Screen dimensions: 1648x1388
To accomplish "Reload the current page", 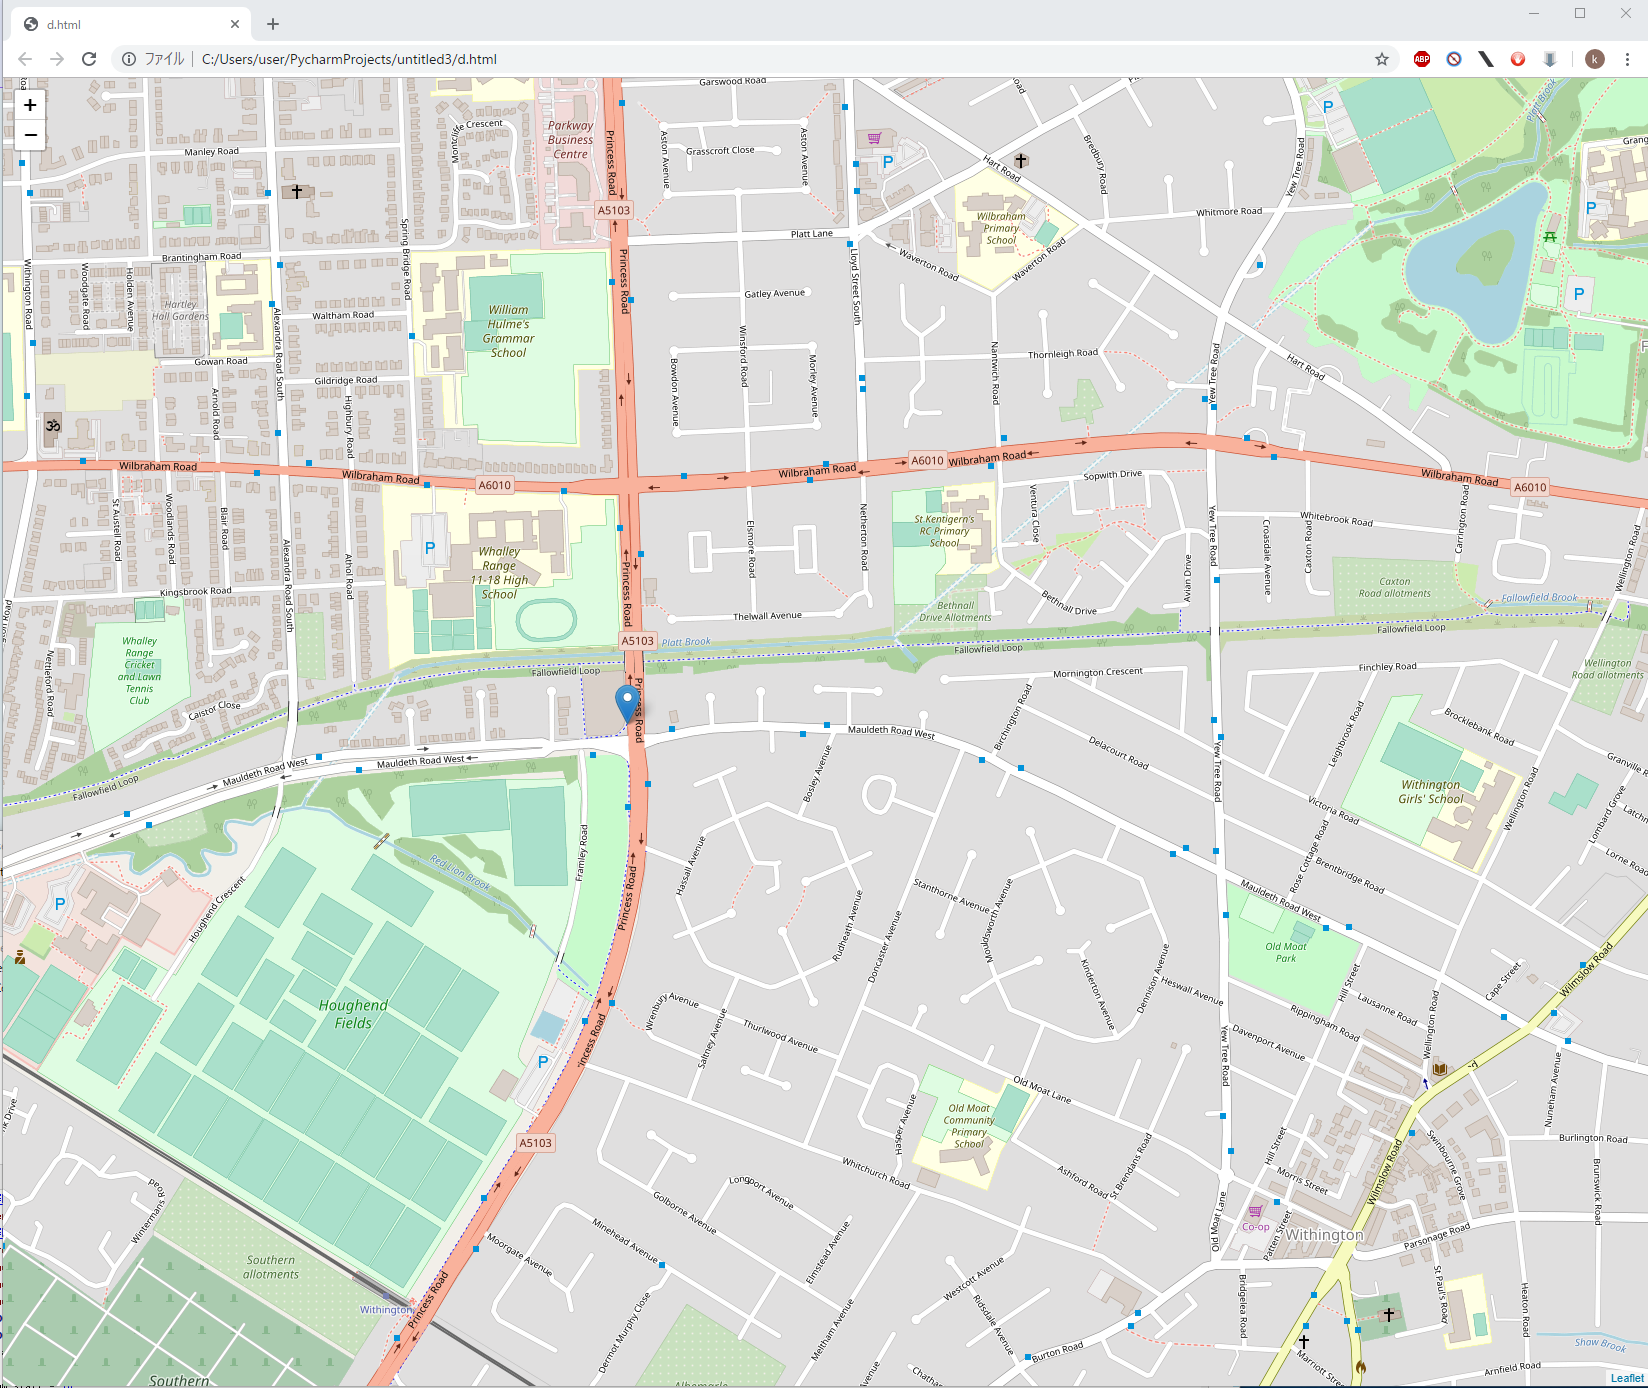I will pyautogui.click(x=89, y=59).
